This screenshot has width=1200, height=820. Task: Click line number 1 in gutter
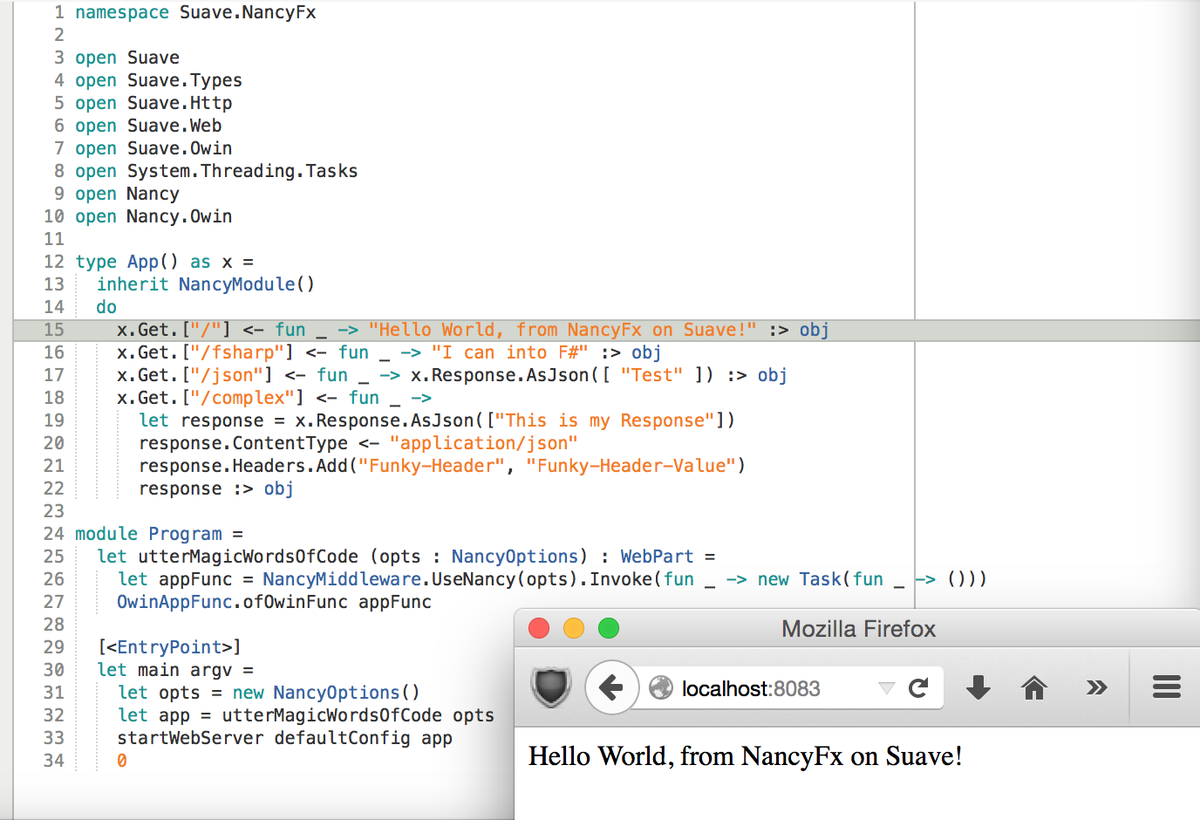[60, 13]
